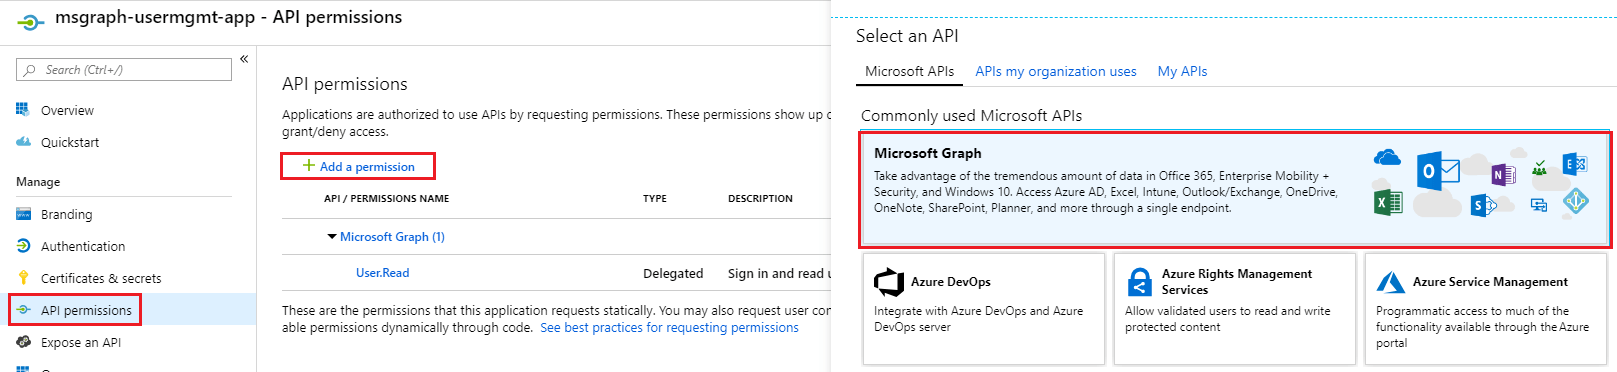Click the app registration icon beside the title
Viewport: 1617px width, 372px height.
[x=31, y=21]
